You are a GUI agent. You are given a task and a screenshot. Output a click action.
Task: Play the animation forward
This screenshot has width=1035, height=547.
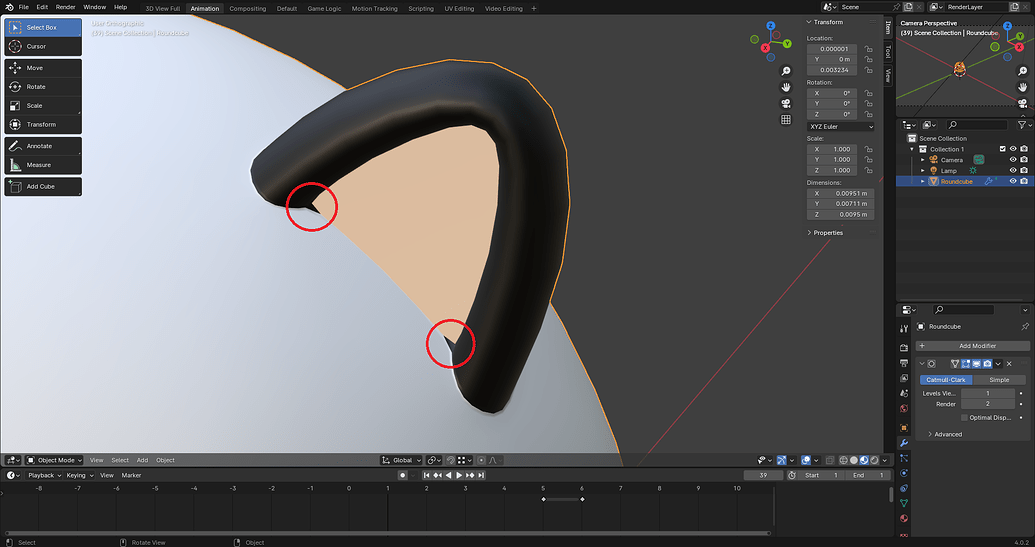coord(459,475)
